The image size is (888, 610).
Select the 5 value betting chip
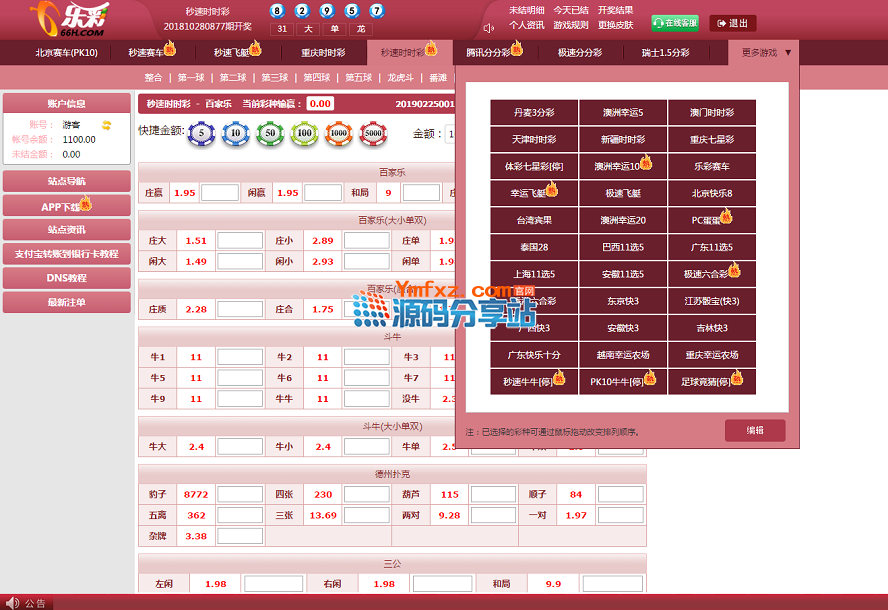pyautogui.click(x=202, y=133)
